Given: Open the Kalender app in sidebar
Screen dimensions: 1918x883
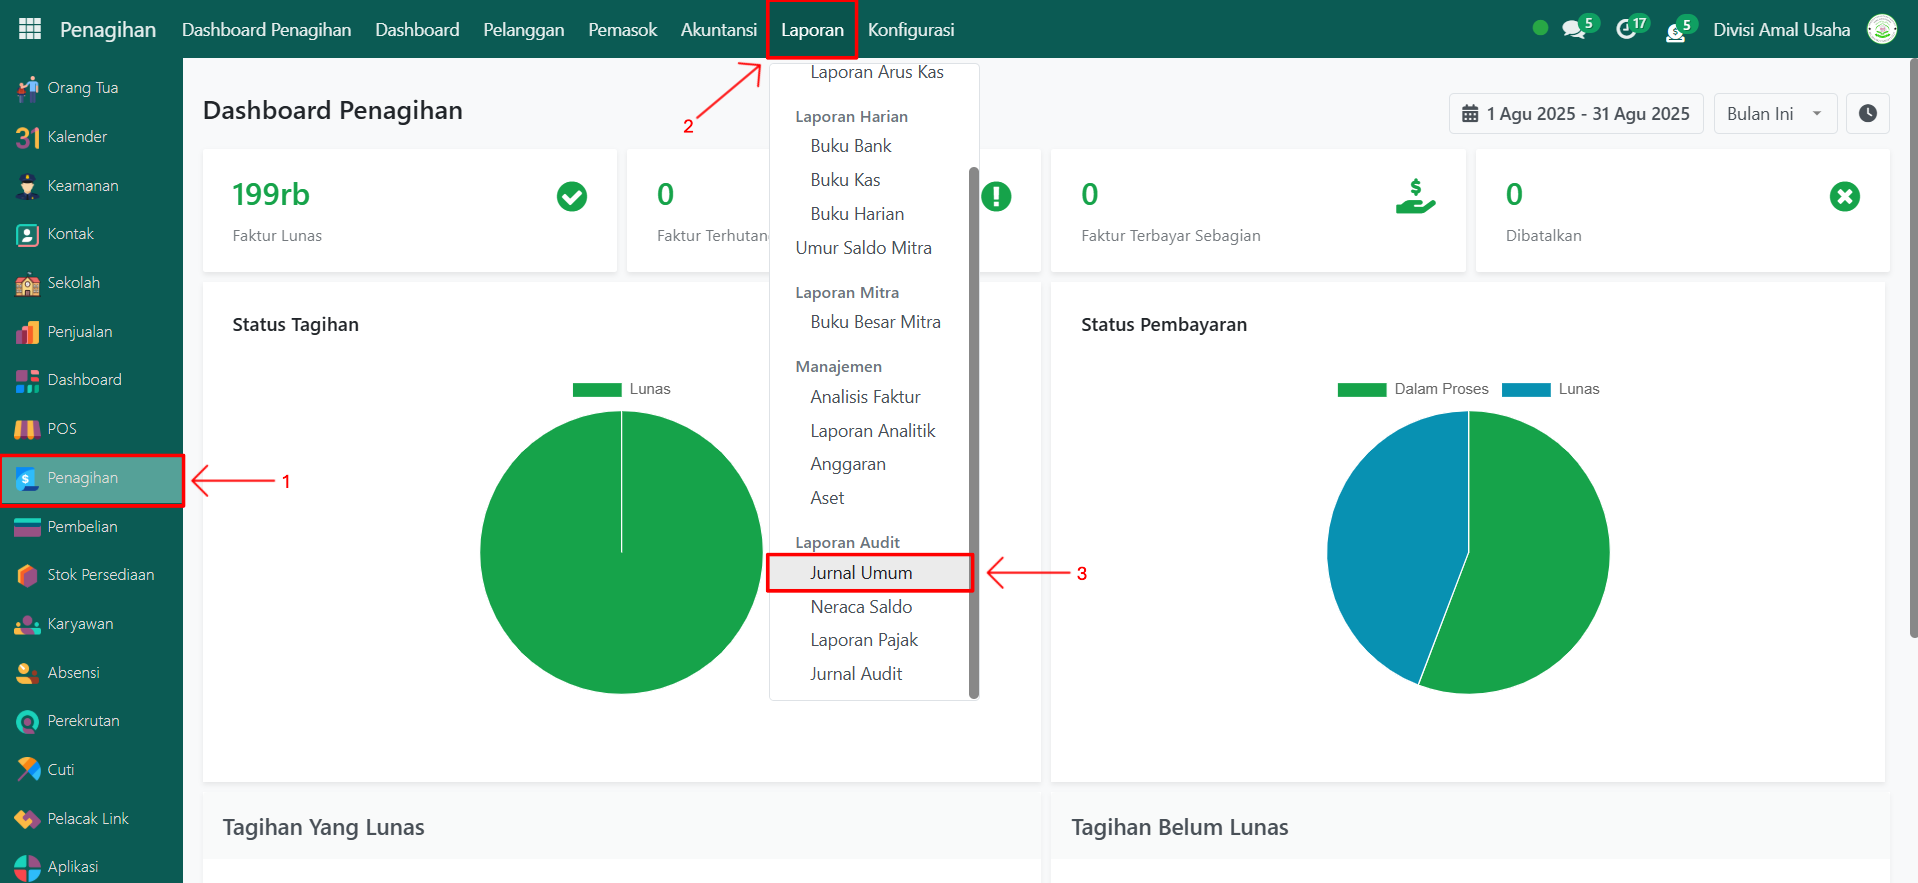Looking at the screenshot, I should 76,137.
